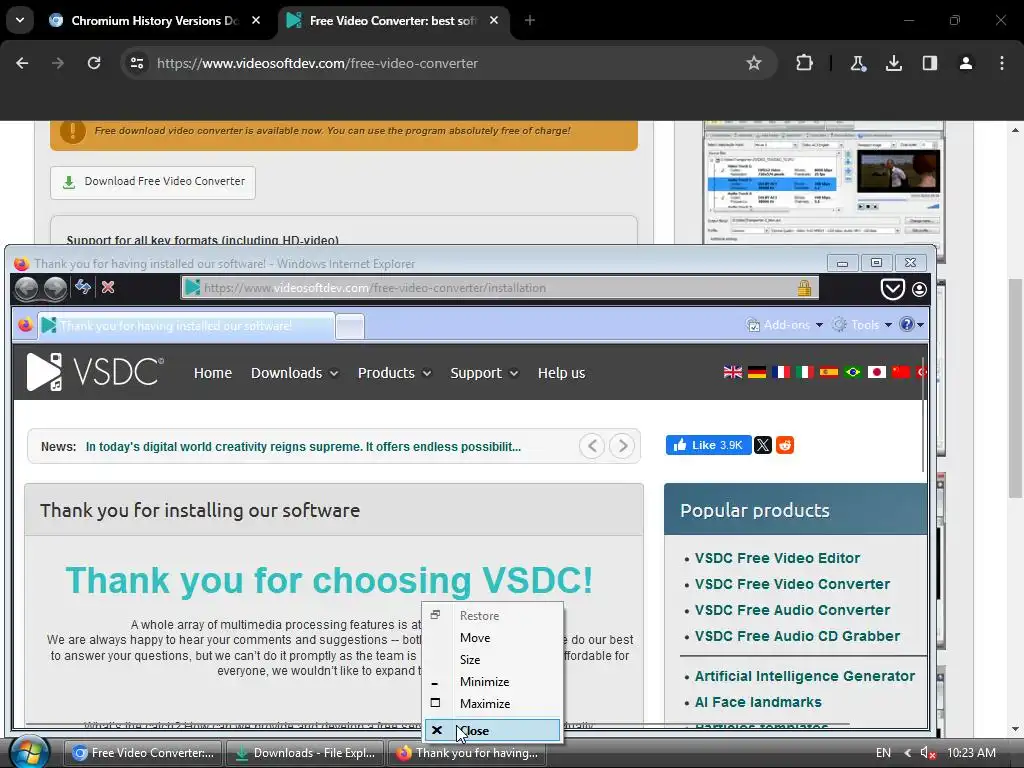Open Chromium three-dot menu
The image size is (1024, 768).
1002,63
